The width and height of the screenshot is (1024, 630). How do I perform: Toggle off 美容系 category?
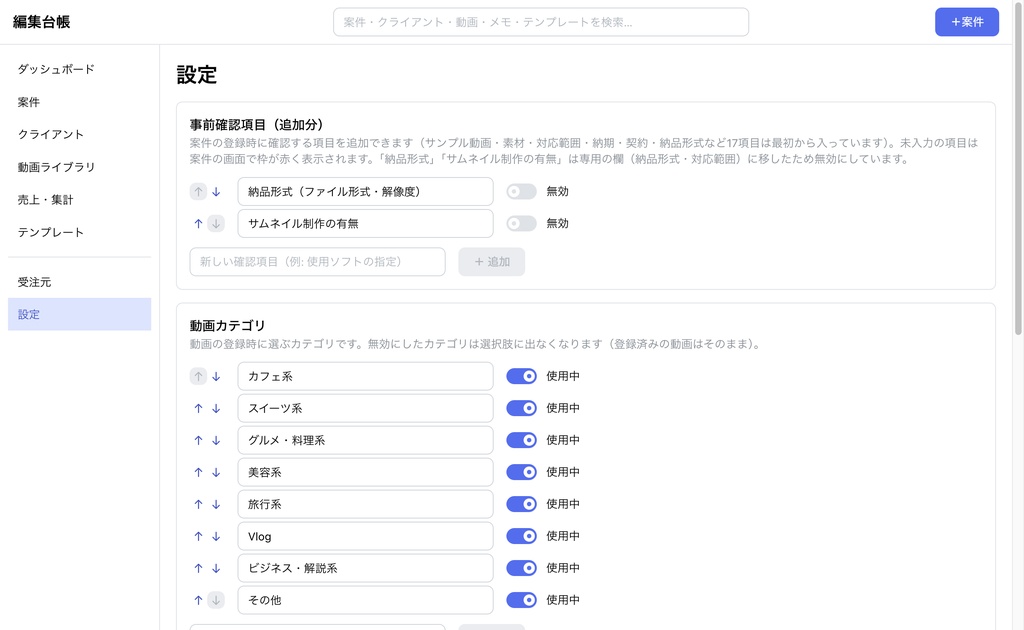click(521, 472)
